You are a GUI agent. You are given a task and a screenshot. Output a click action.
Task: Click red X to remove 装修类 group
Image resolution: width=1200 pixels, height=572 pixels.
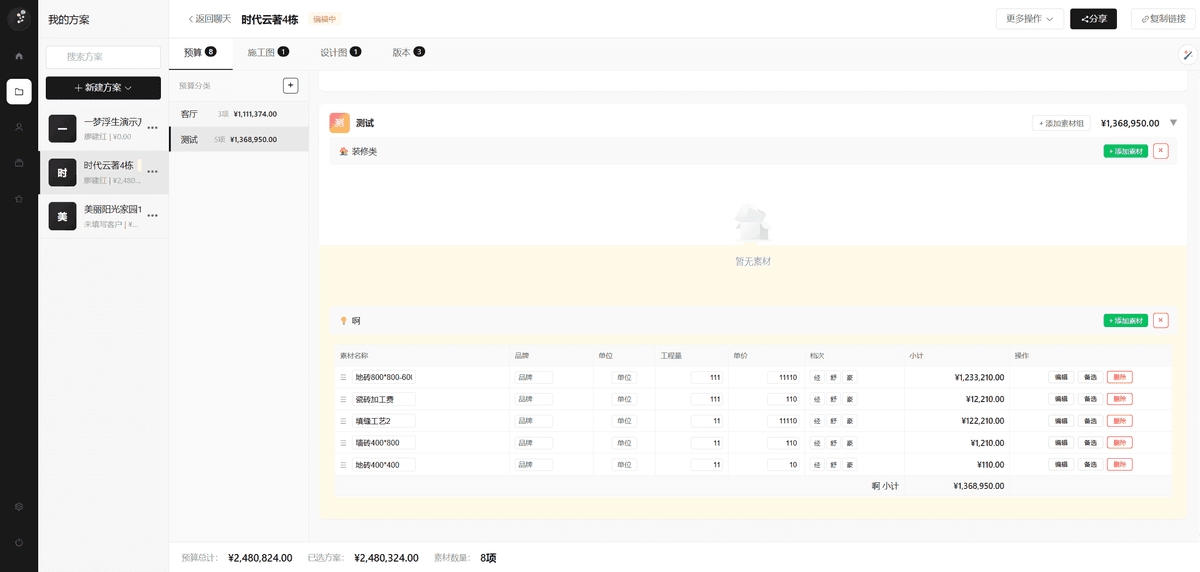(x=1160, y=151)
